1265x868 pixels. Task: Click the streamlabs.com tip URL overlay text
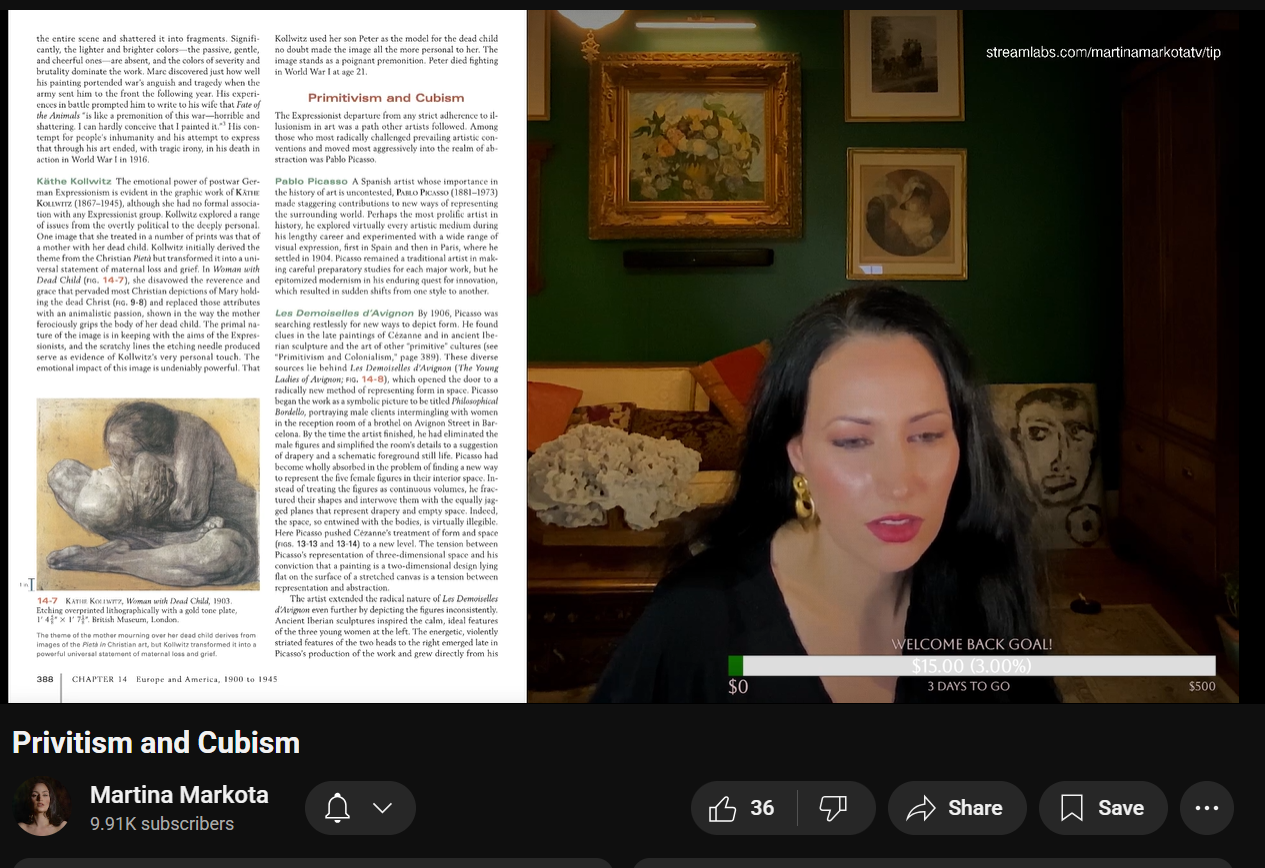(1103, 52)
